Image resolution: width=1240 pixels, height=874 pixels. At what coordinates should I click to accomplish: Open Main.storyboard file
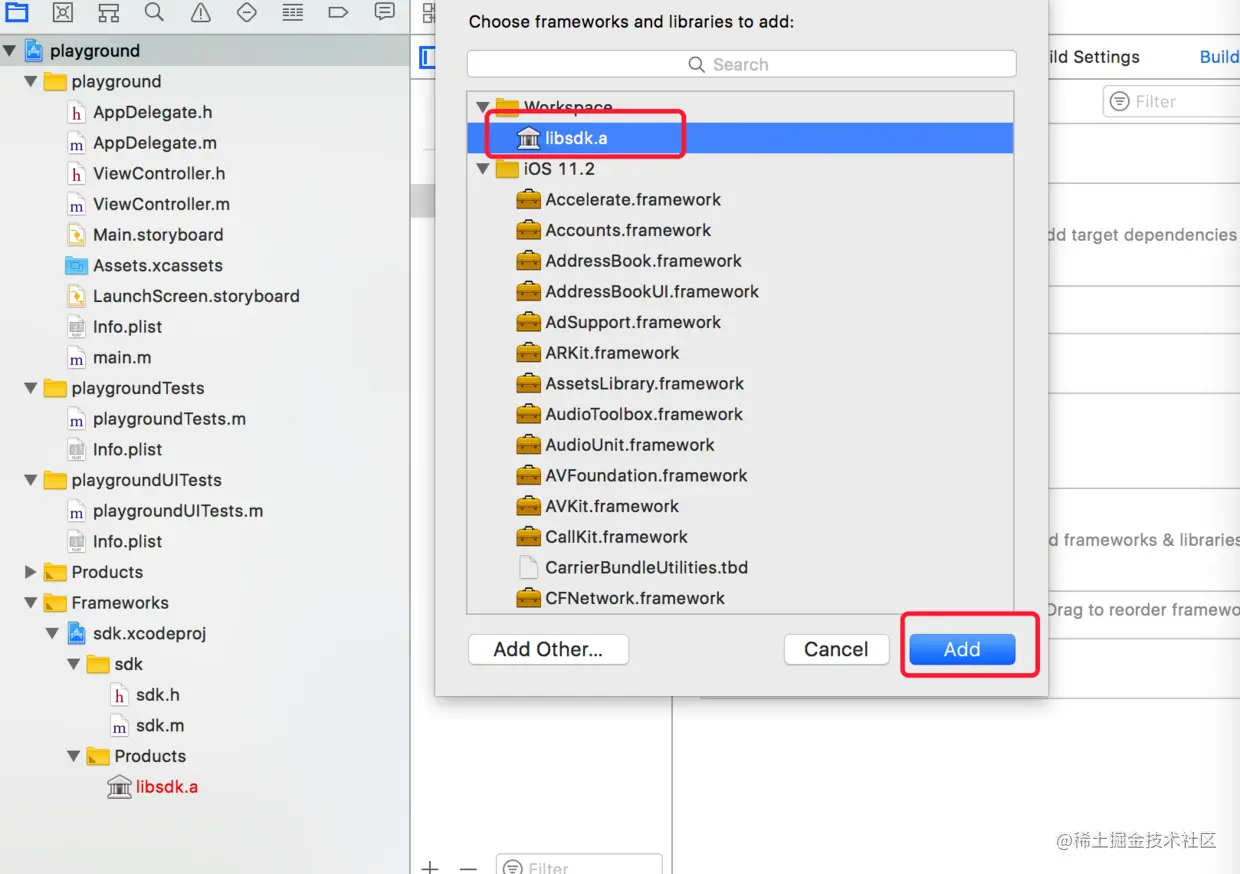(x=157, y=235)
